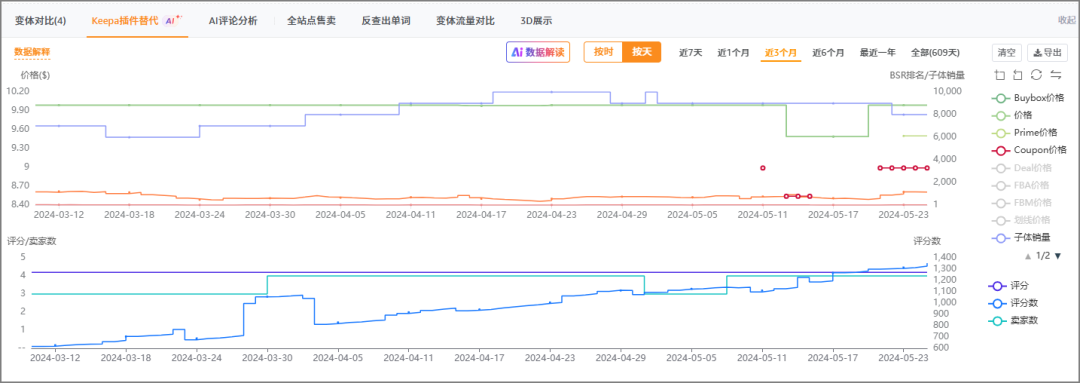Switch granularity to 按时
1080x383 pixels.
coord(603,52)
